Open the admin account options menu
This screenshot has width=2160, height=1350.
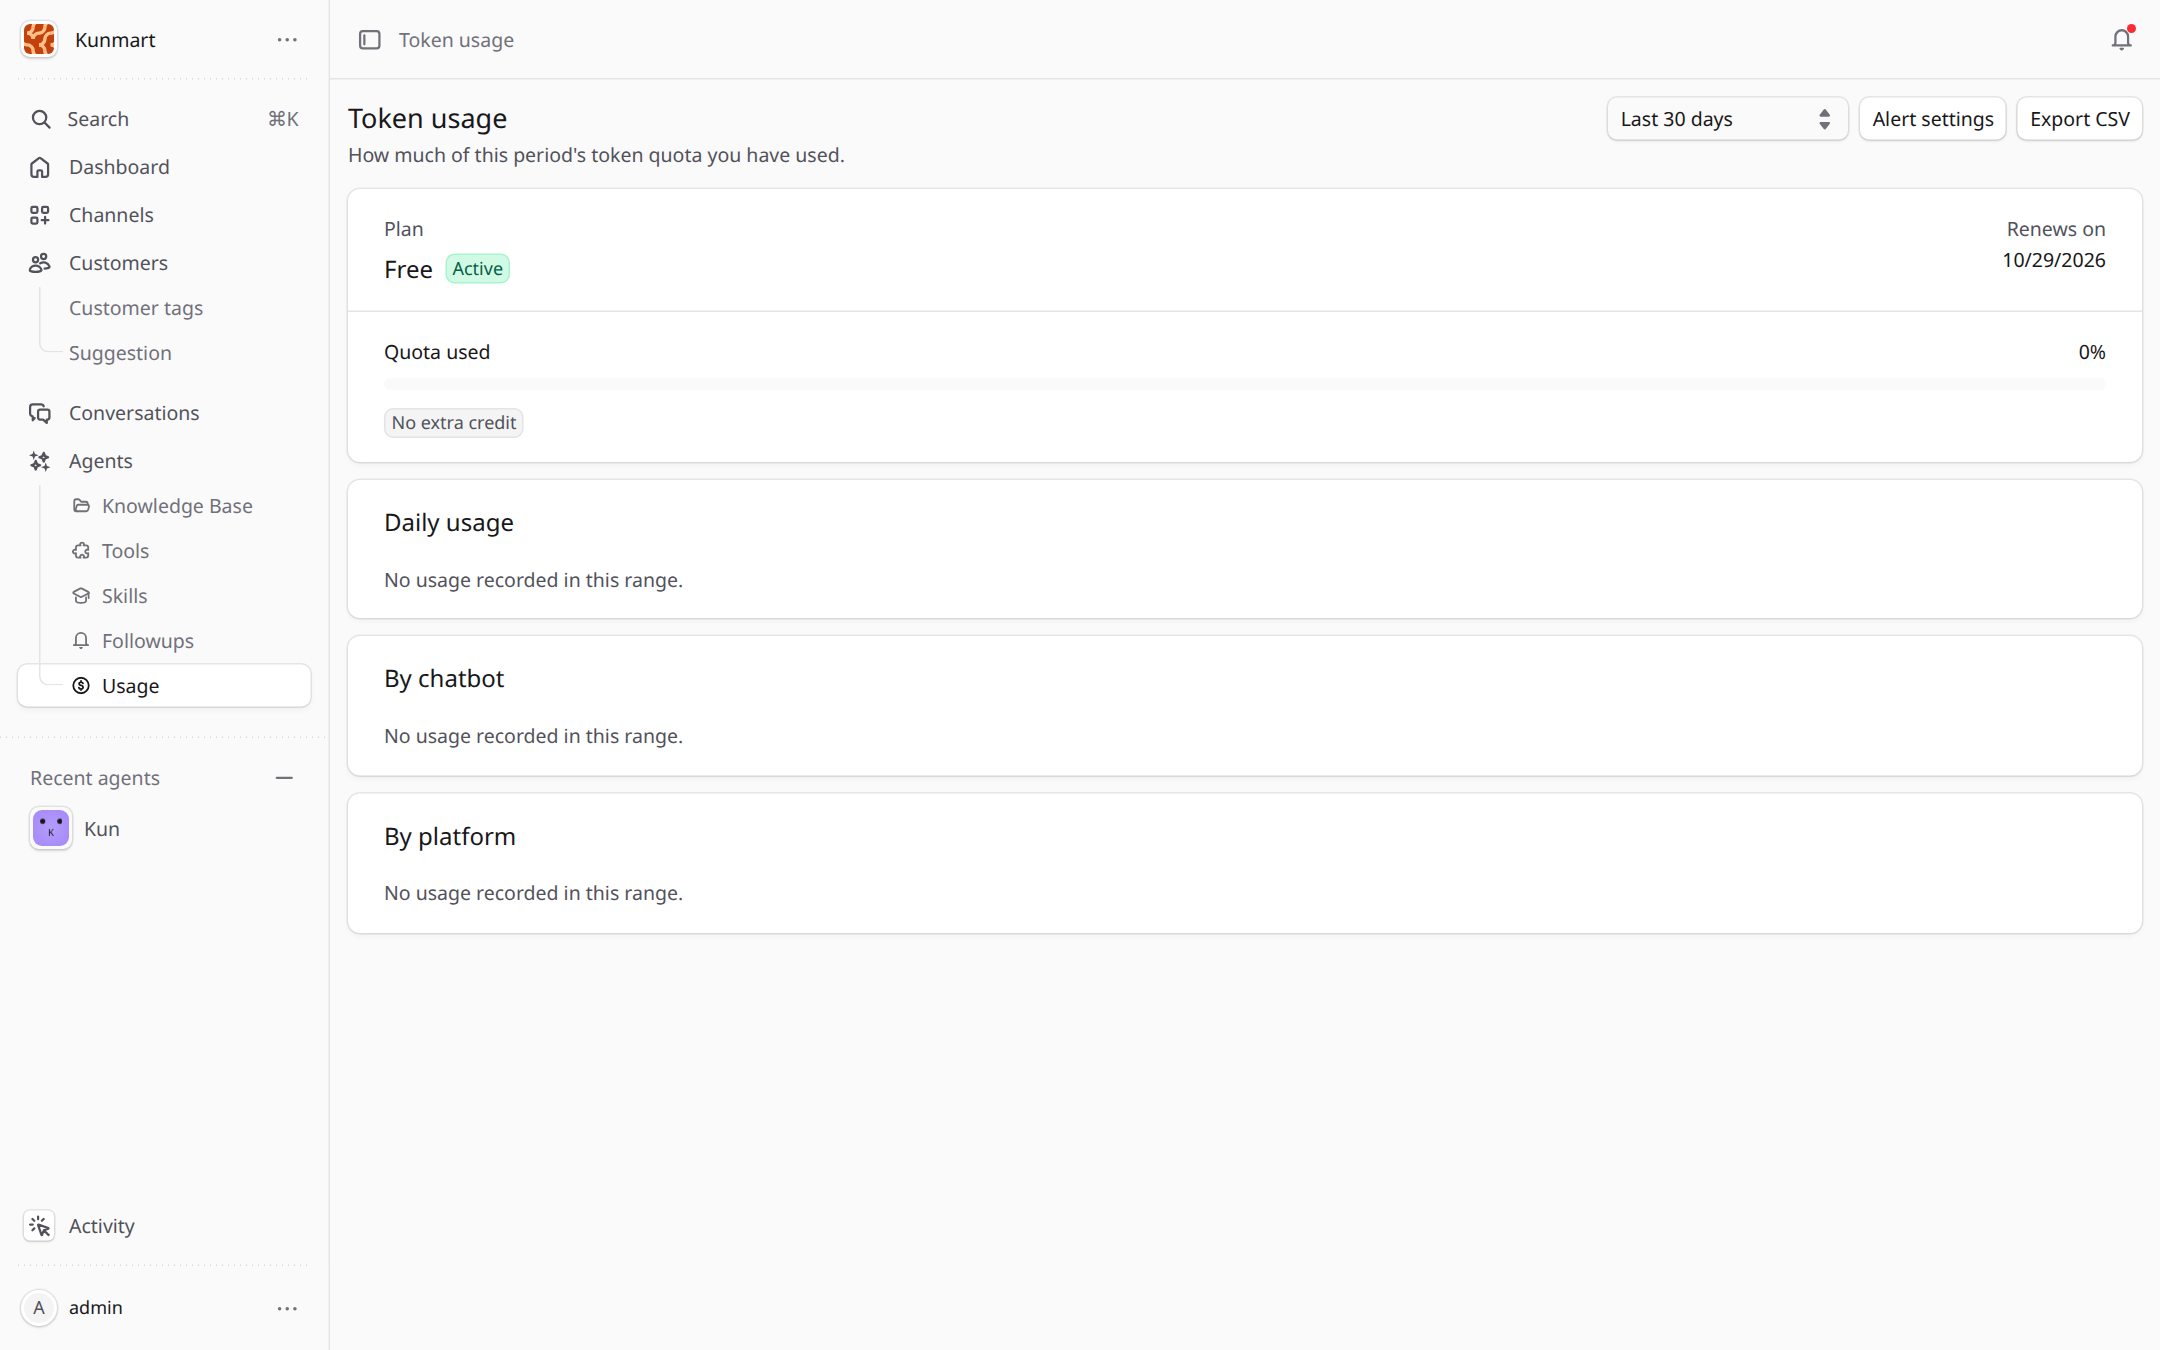pos(287,1308)
